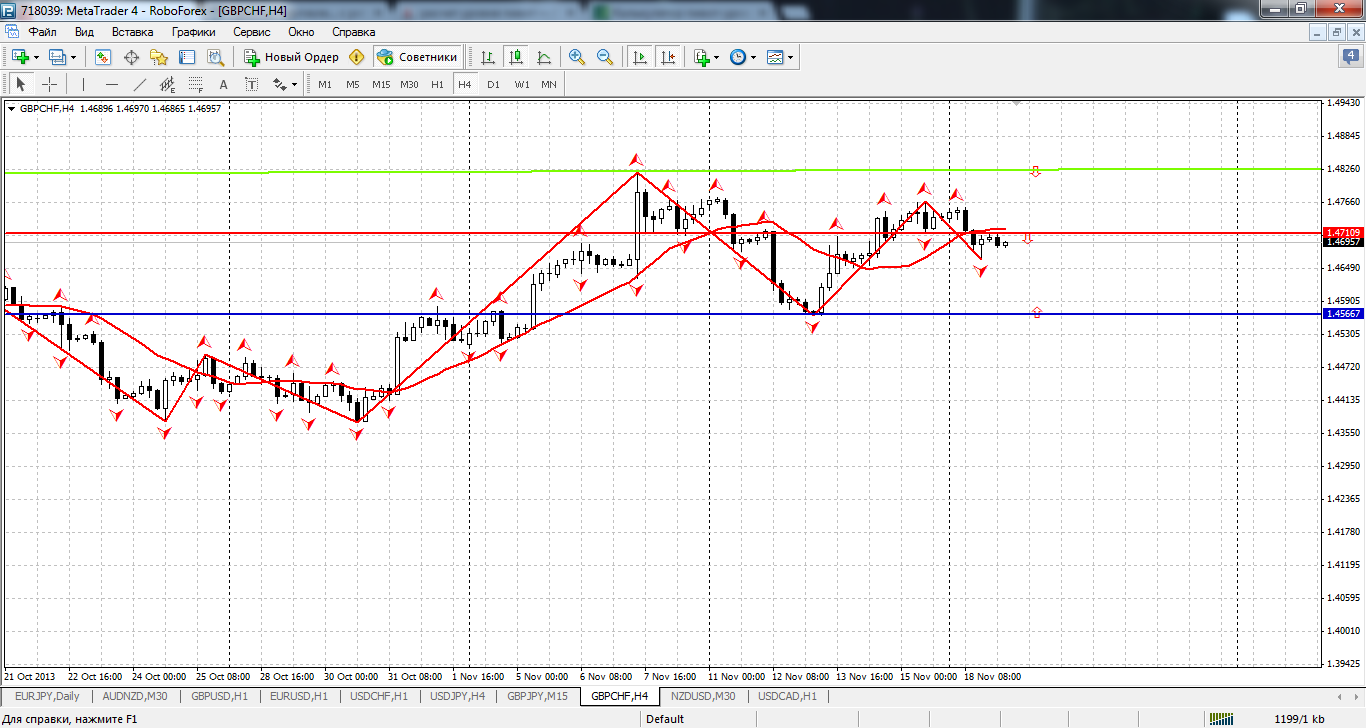Expand the Indicators dropdown arrow
The image size is (1366, 728).
pos(716,57)
